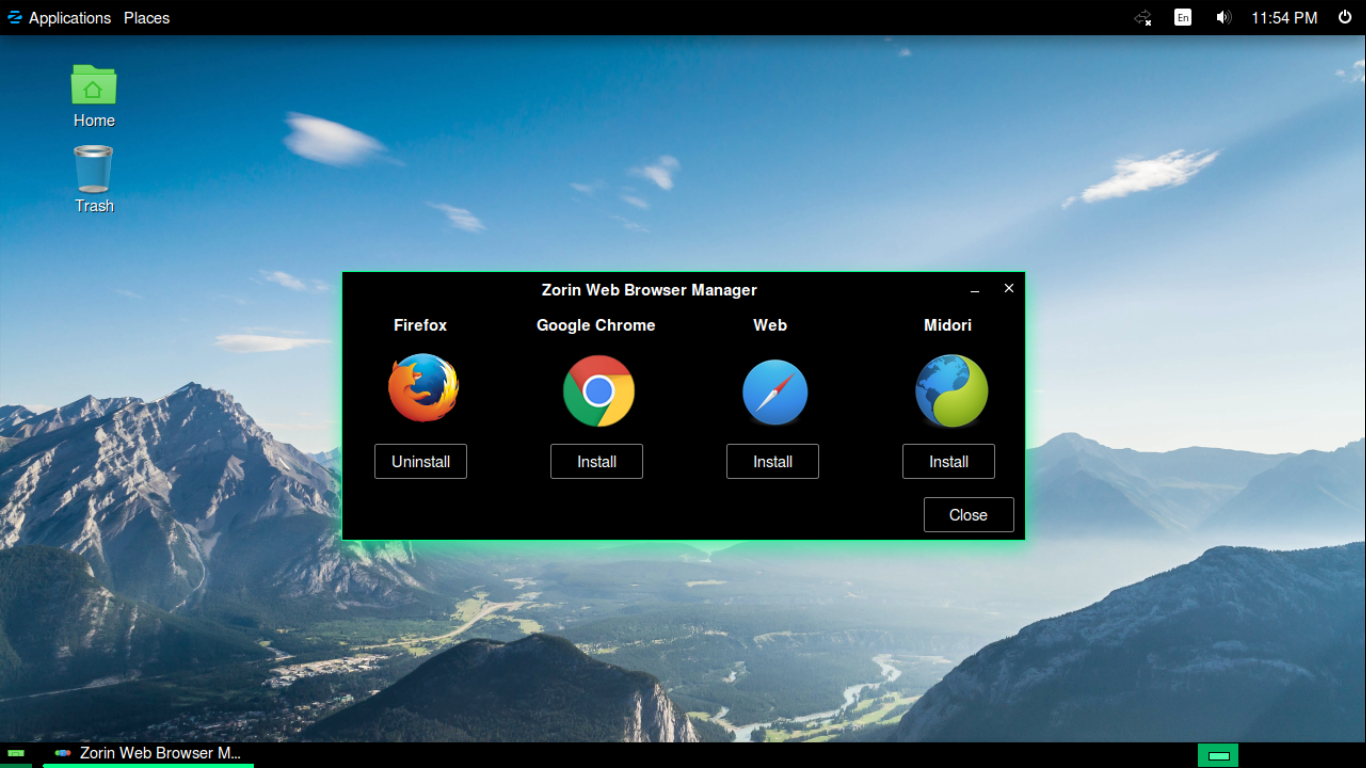The width and height of the screenshot is (1366, 768).
Task: Close the window with the title bar X
Action: (x=1009, y=288)
